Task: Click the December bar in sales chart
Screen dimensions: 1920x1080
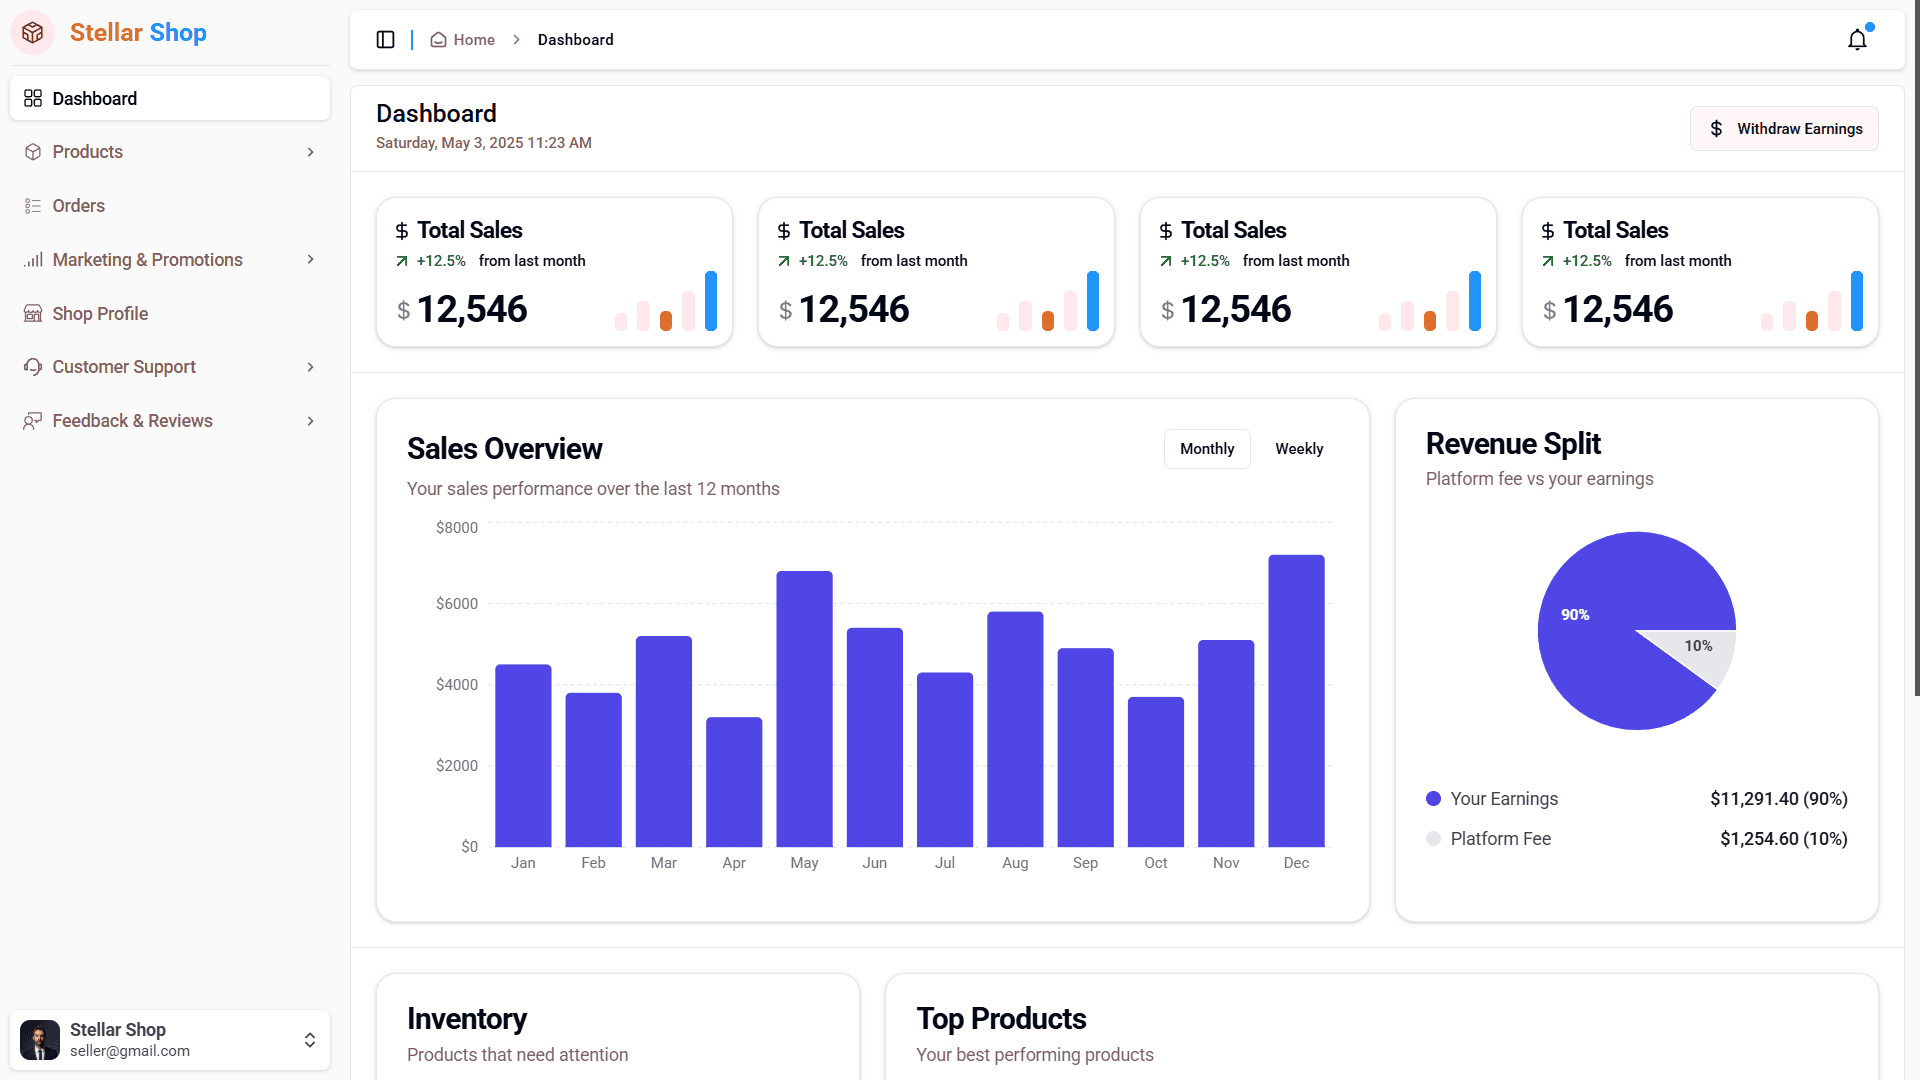Action: point(1296,700)
